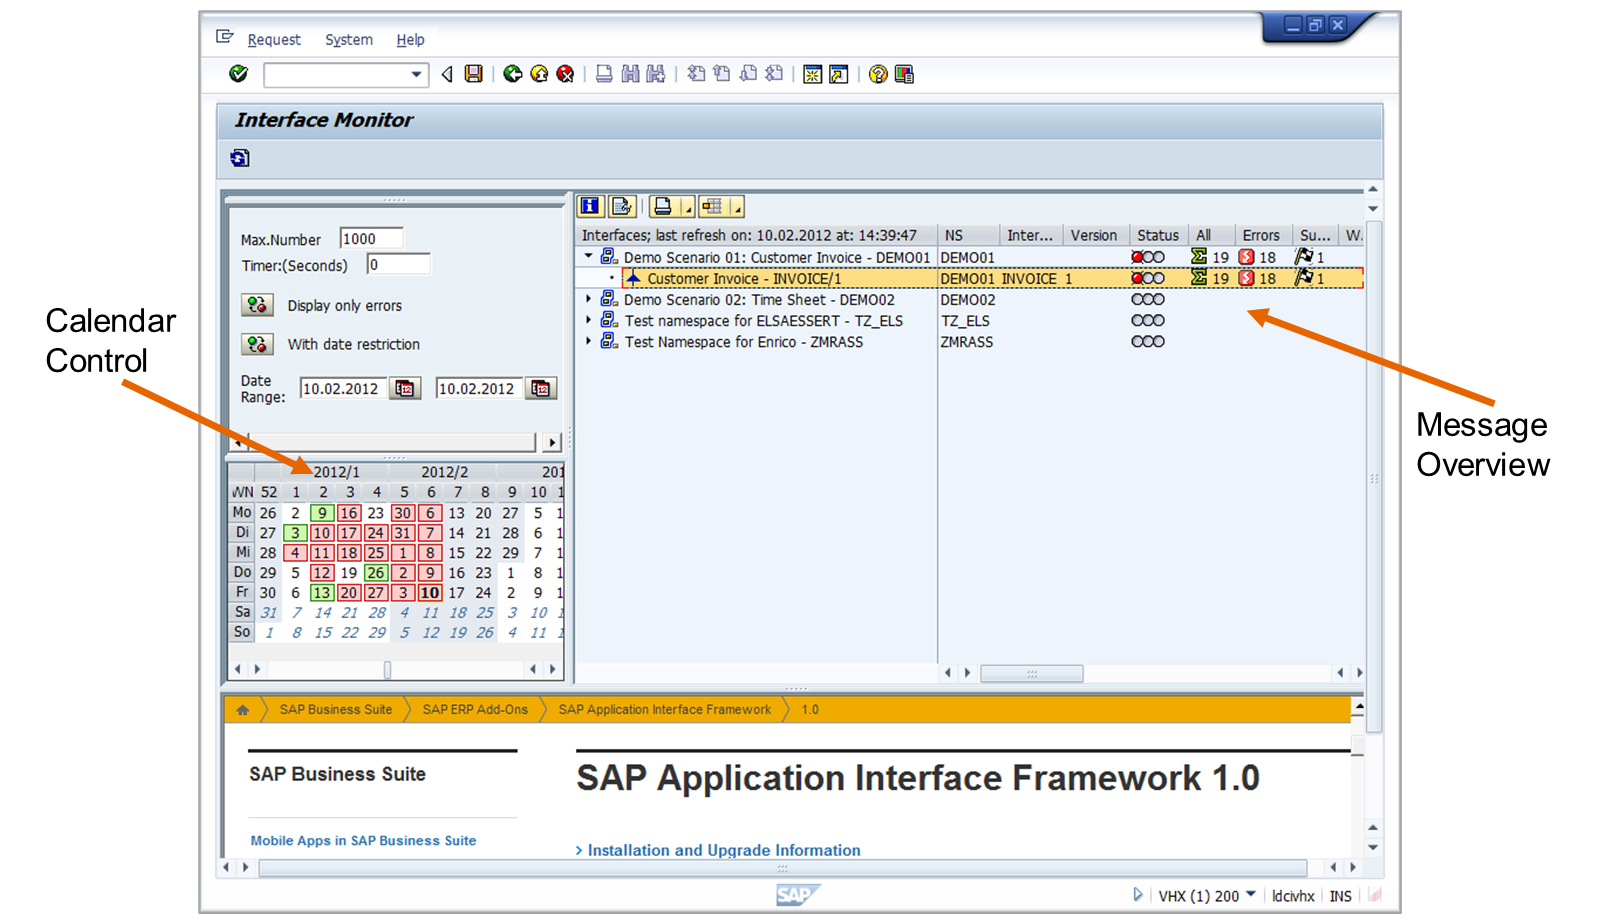Click the Choose Layout icon above the interface tree
The height and width of the screenshot is (924, 1600).
tap(622, 207)
